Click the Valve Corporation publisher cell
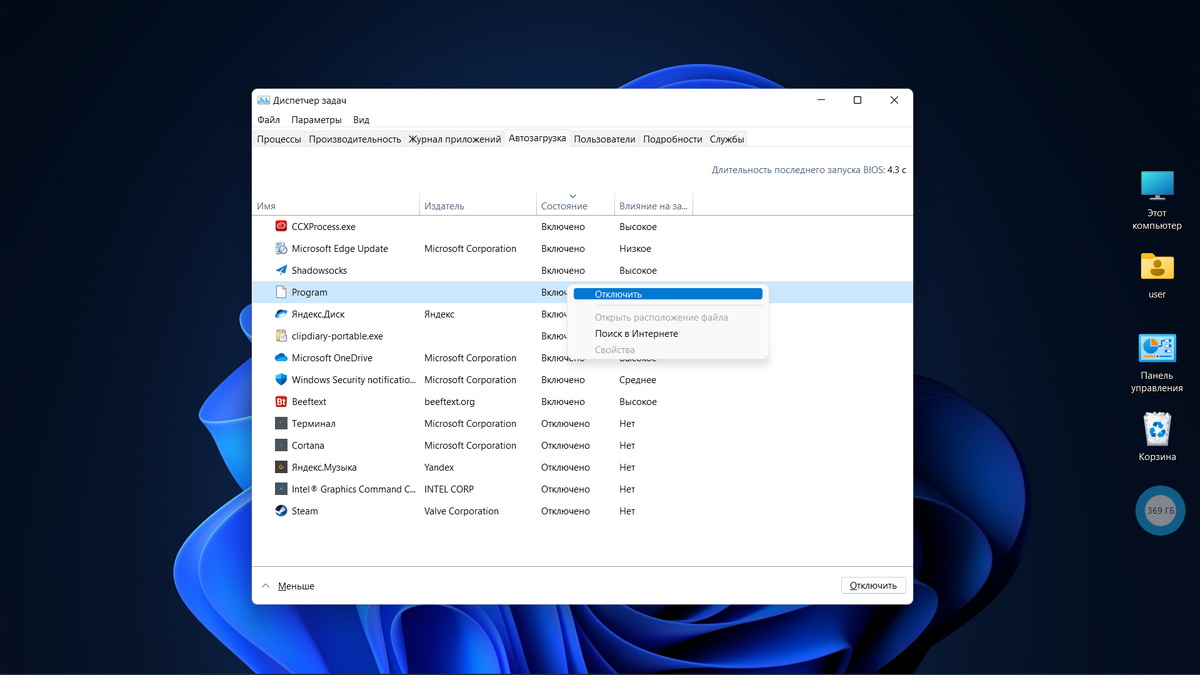Screen dimensions: 1200x675 (461, 511)
